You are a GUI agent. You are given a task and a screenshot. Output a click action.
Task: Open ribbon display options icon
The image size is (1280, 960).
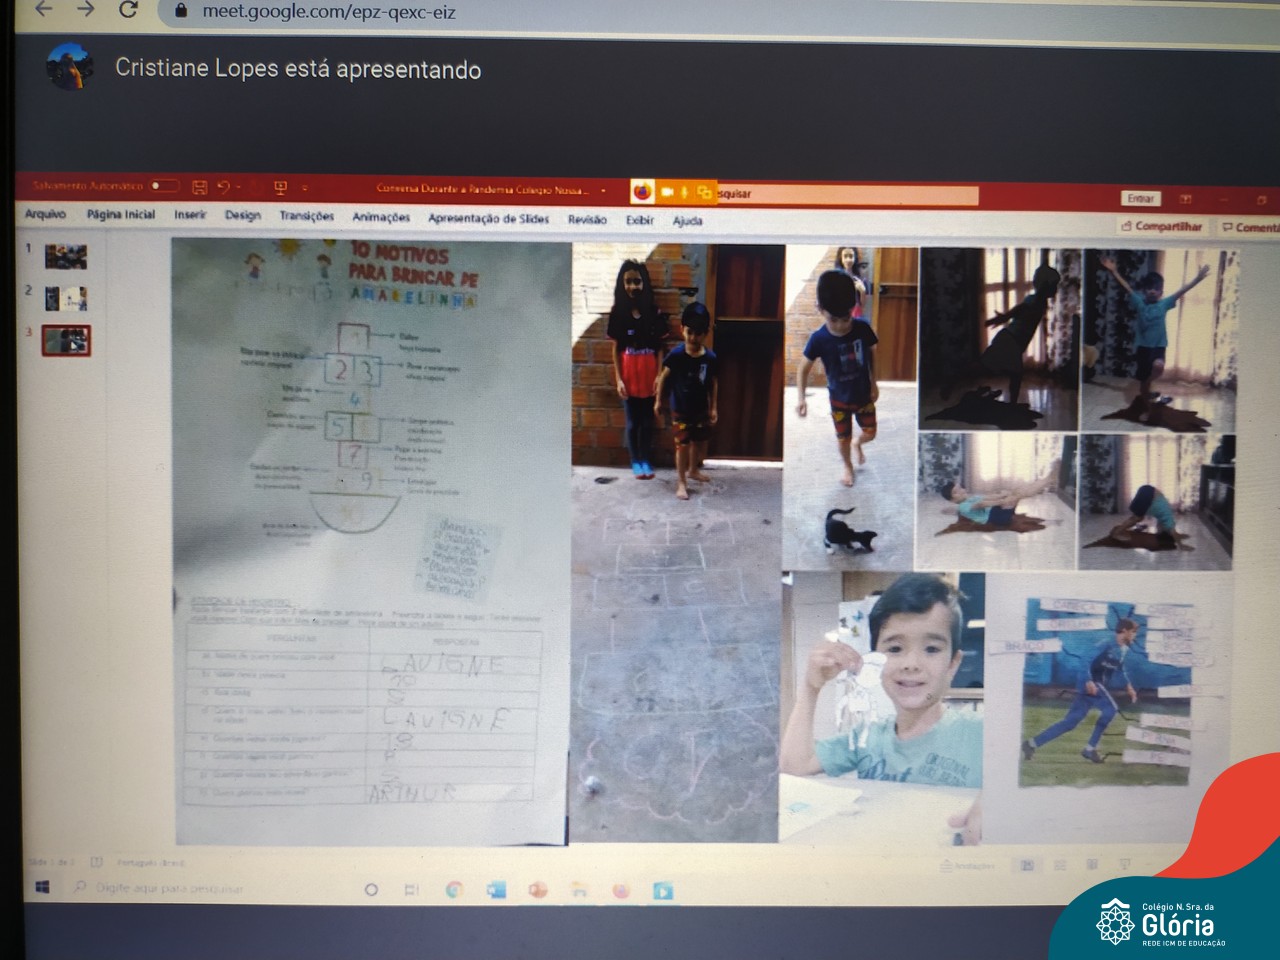pyautogui.click(x=1186, y=199)
